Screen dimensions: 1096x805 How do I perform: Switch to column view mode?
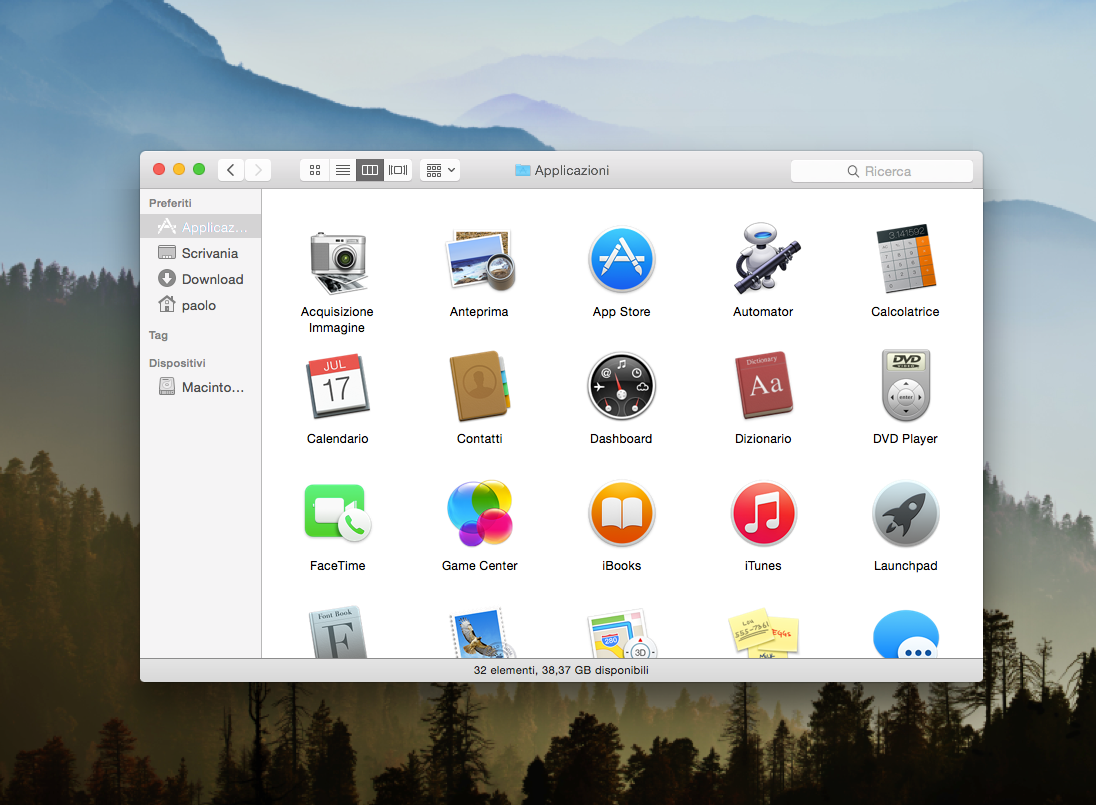click(x=370, y=170)
